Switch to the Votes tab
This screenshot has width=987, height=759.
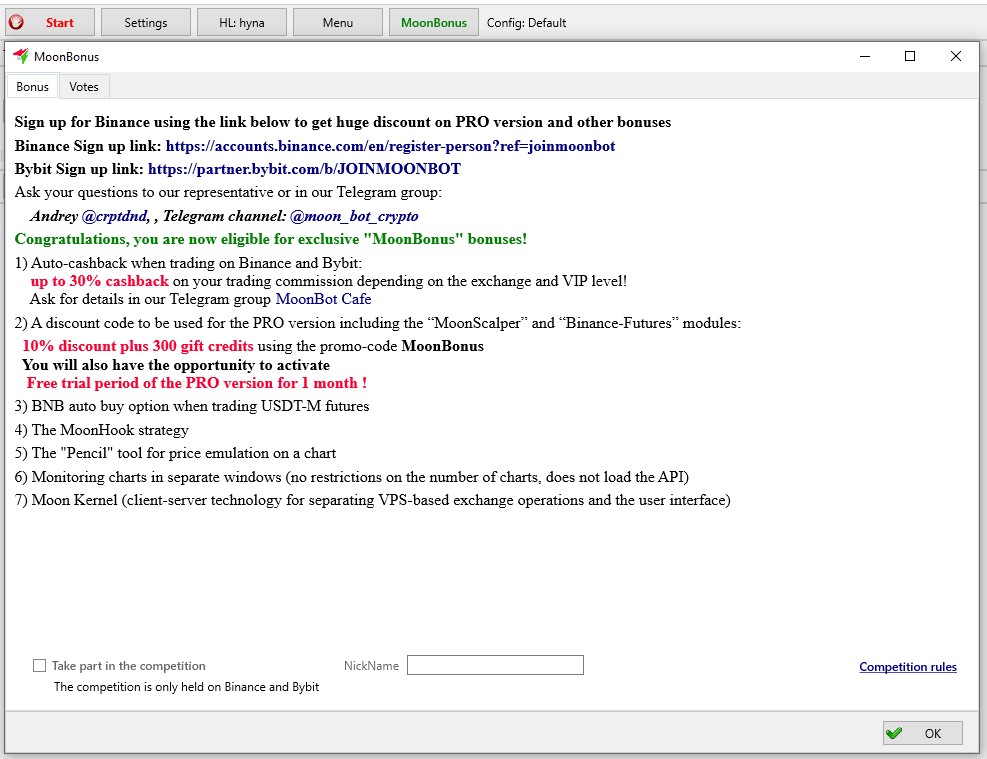pos(84,87)
